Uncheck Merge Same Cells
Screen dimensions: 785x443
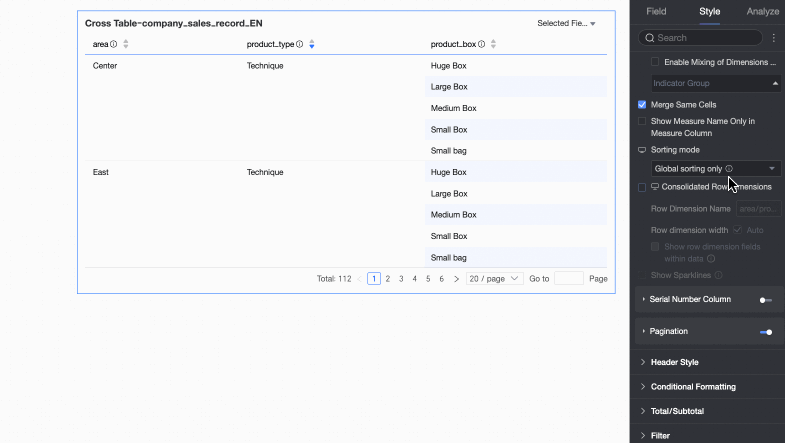click(642, 105)
